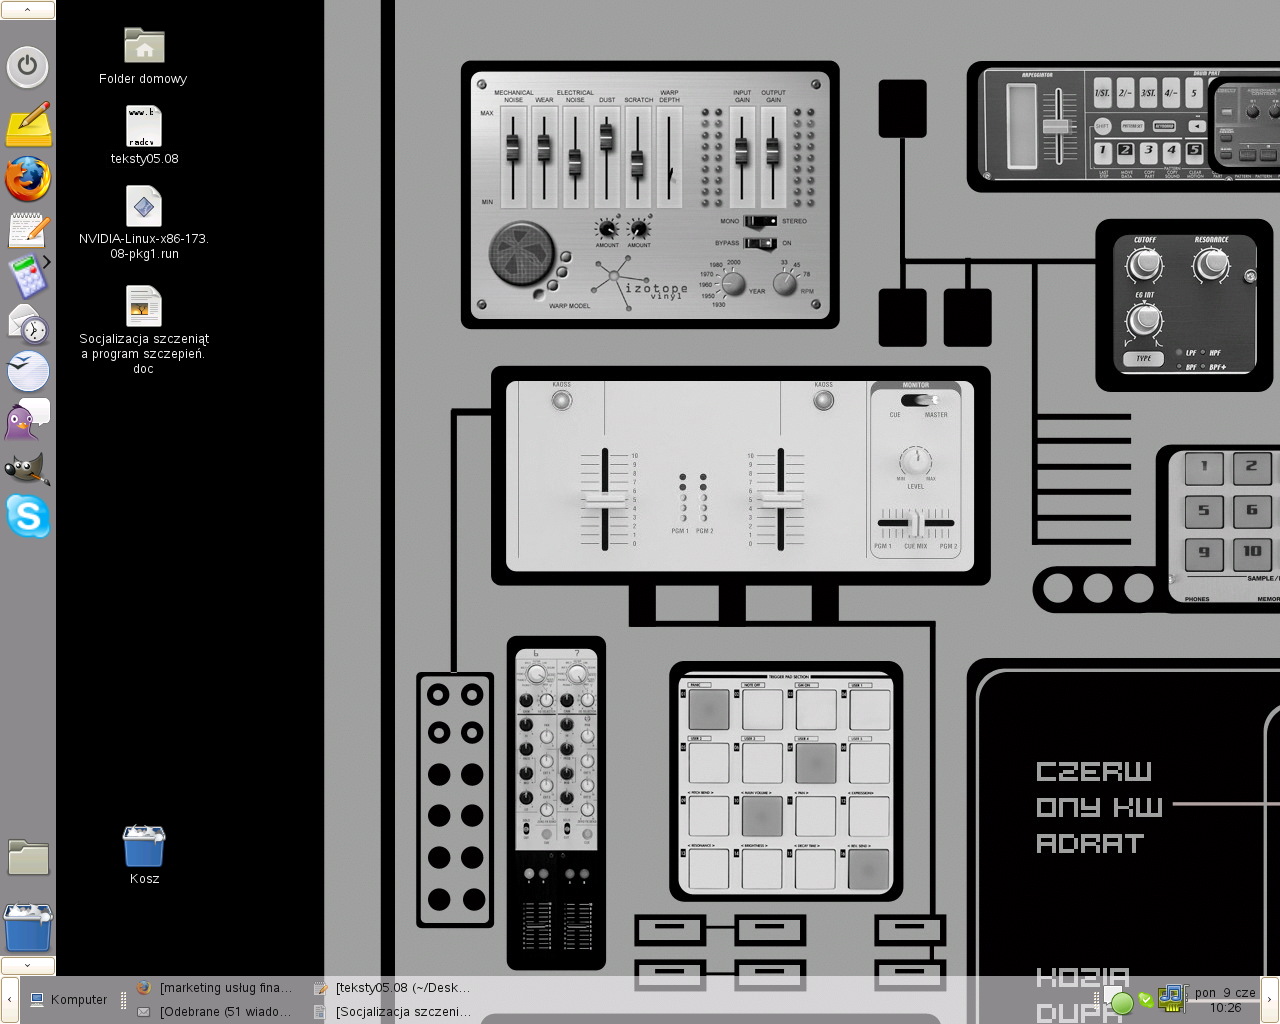
Task: Open Pidgin messenger in the dock
Action: [x=27, y=420]
